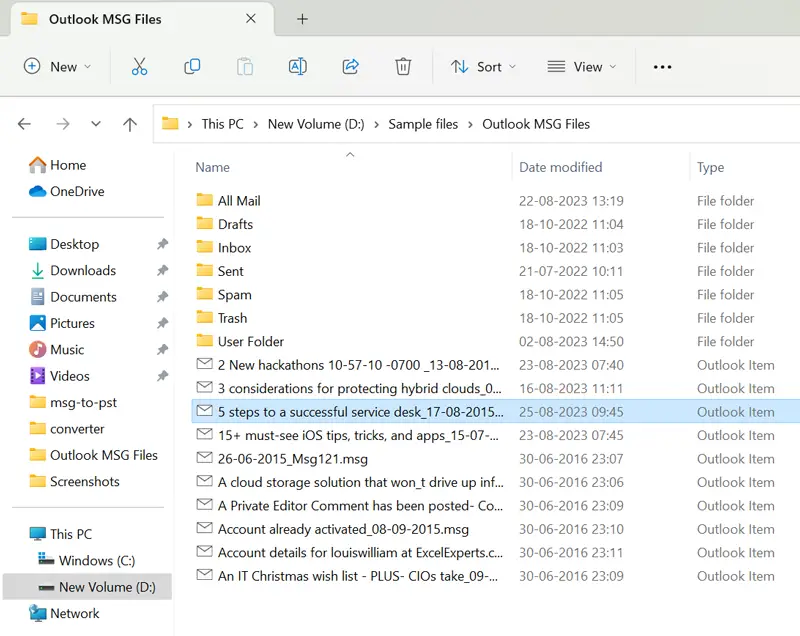Click the Up one level arrow
800x636 pixels.
[x=130, y=123]
